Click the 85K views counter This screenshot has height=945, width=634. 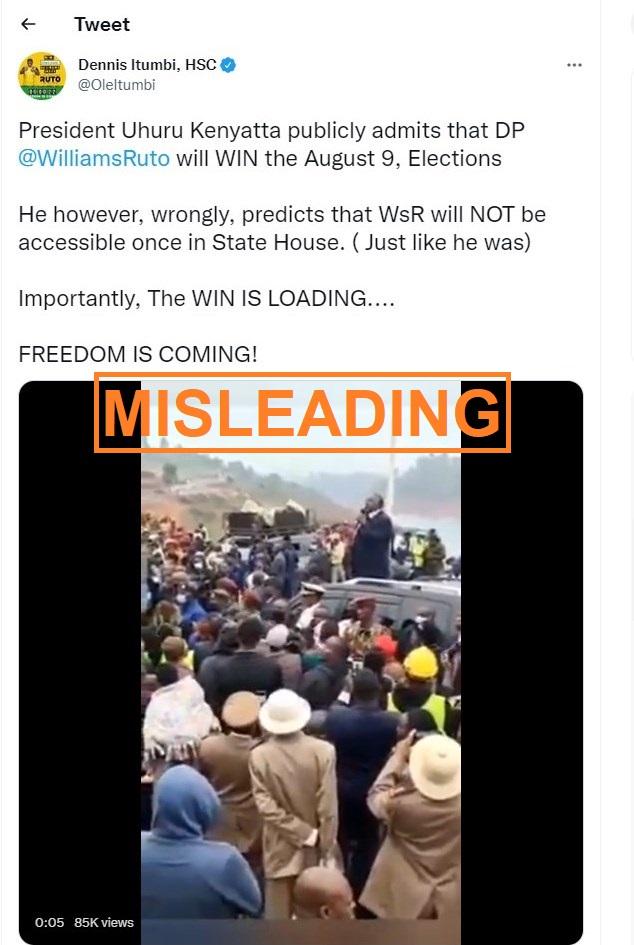pos(104,922)
